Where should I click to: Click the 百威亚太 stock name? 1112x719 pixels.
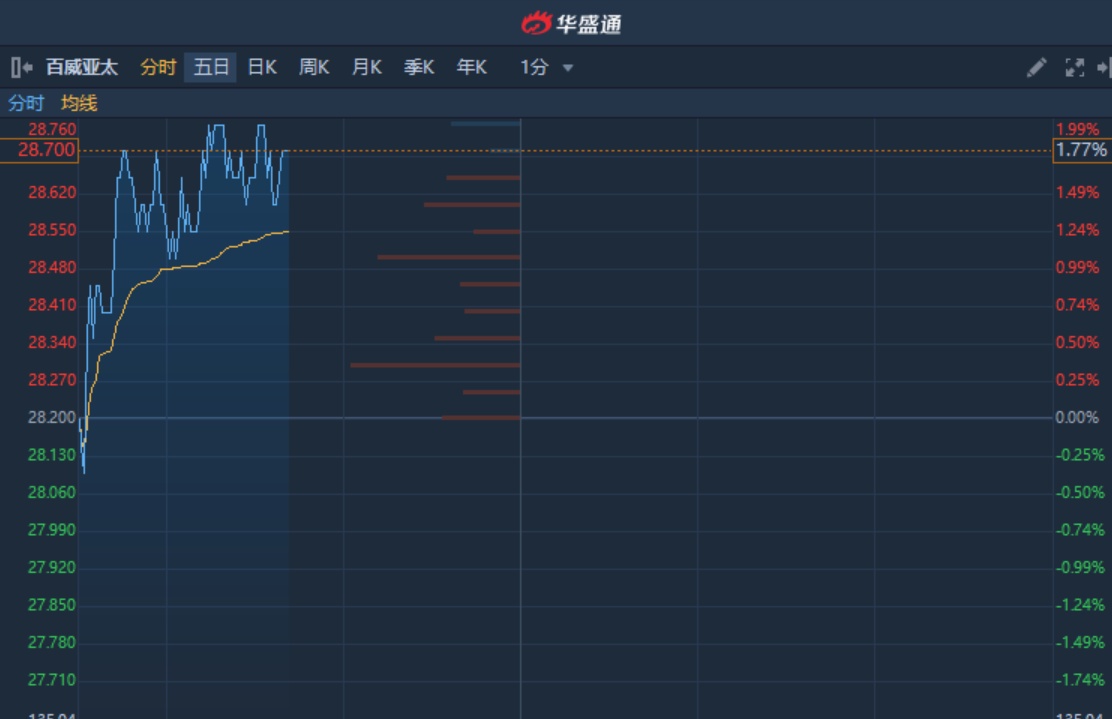(82, 67)
